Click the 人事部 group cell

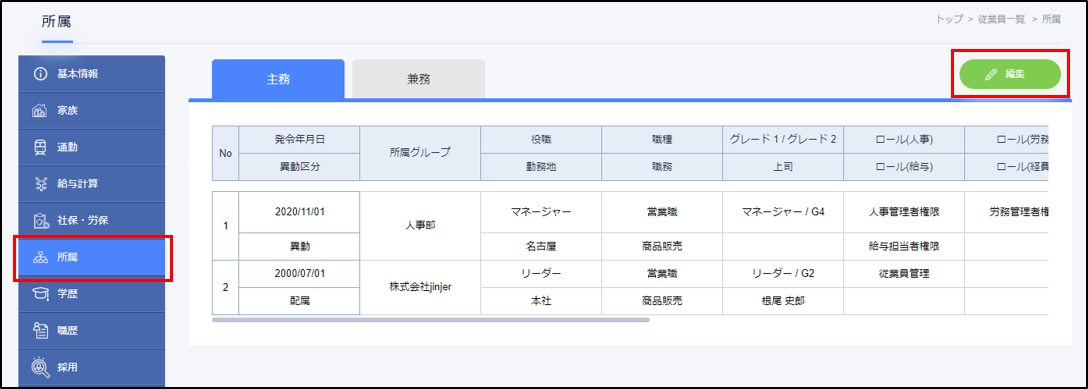[420, 226]
